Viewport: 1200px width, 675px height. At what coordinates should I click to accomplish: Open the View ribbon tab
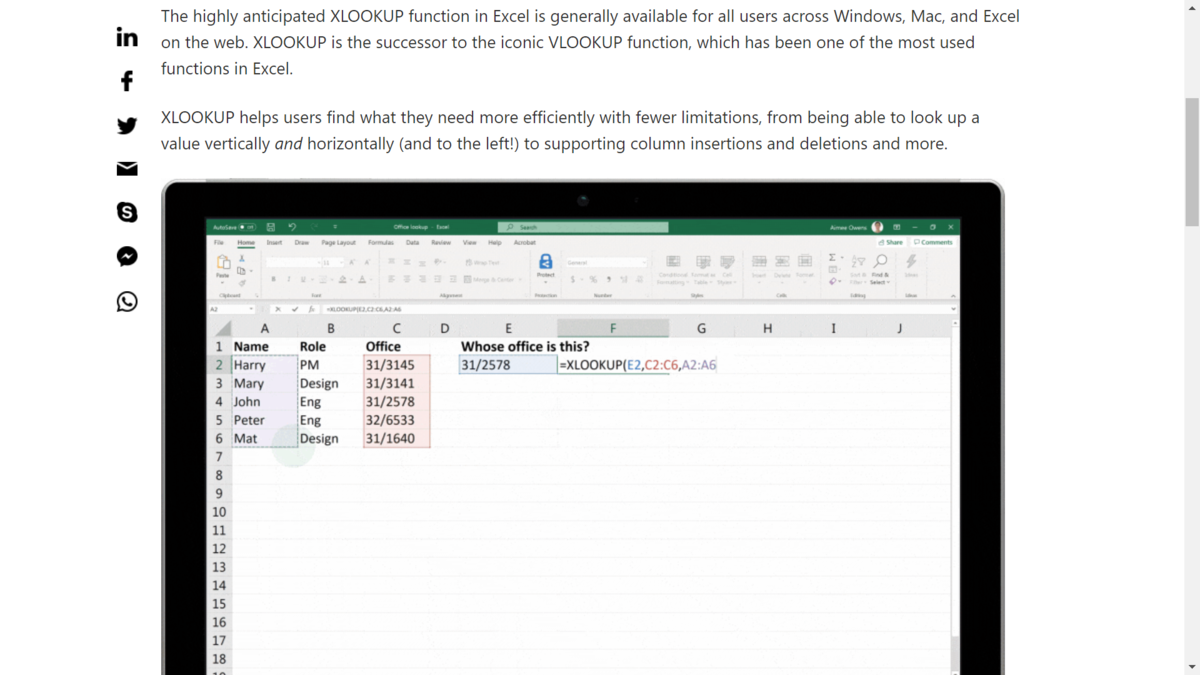pyautogui.click(x=469, y=242)
